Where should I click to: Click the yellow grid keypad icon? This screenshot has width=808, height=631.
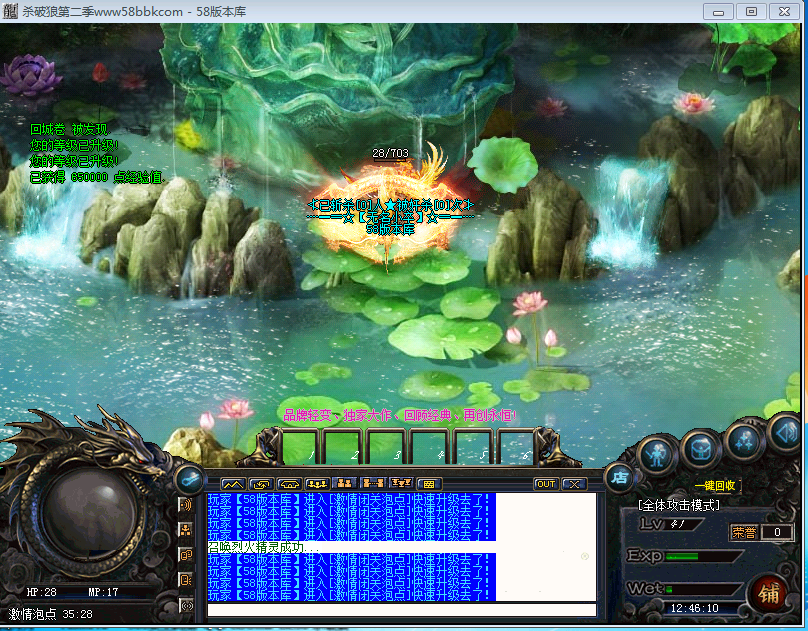coord(429,484)
